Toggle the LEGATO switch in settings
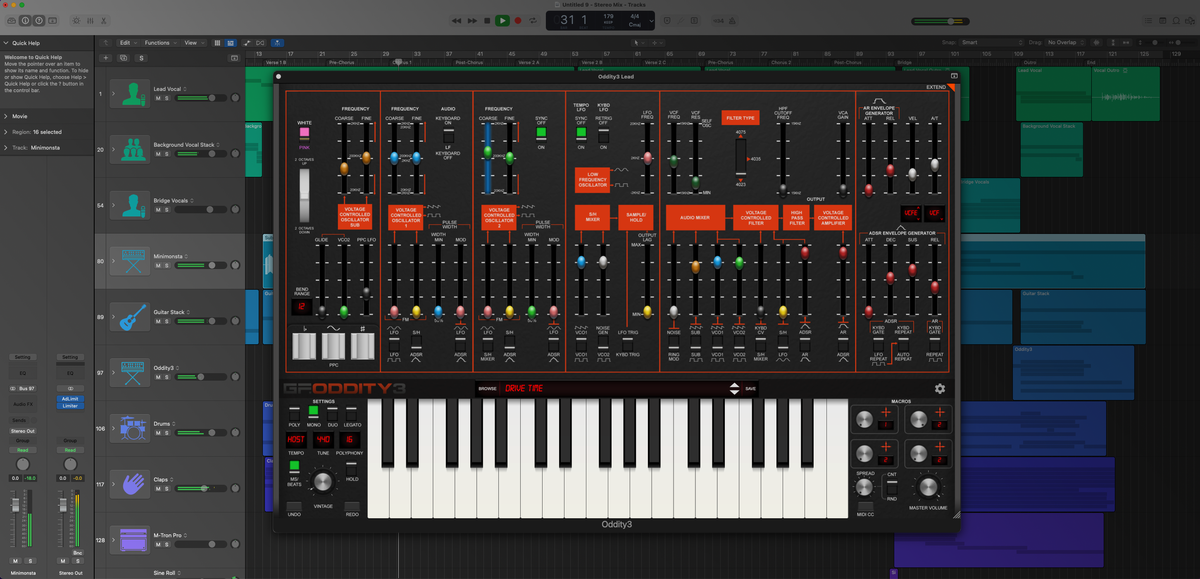The image size is (1200, 579). [x=351, y=412]
